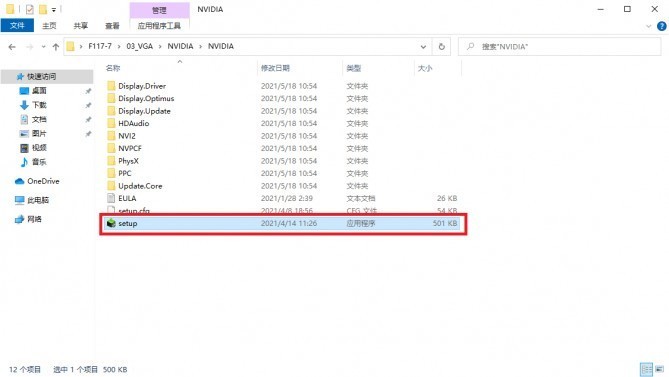Select the Update.Core folder icon
Image resolution: width=669 pixels, height=377 pixels.
click(x=111, y=186)
